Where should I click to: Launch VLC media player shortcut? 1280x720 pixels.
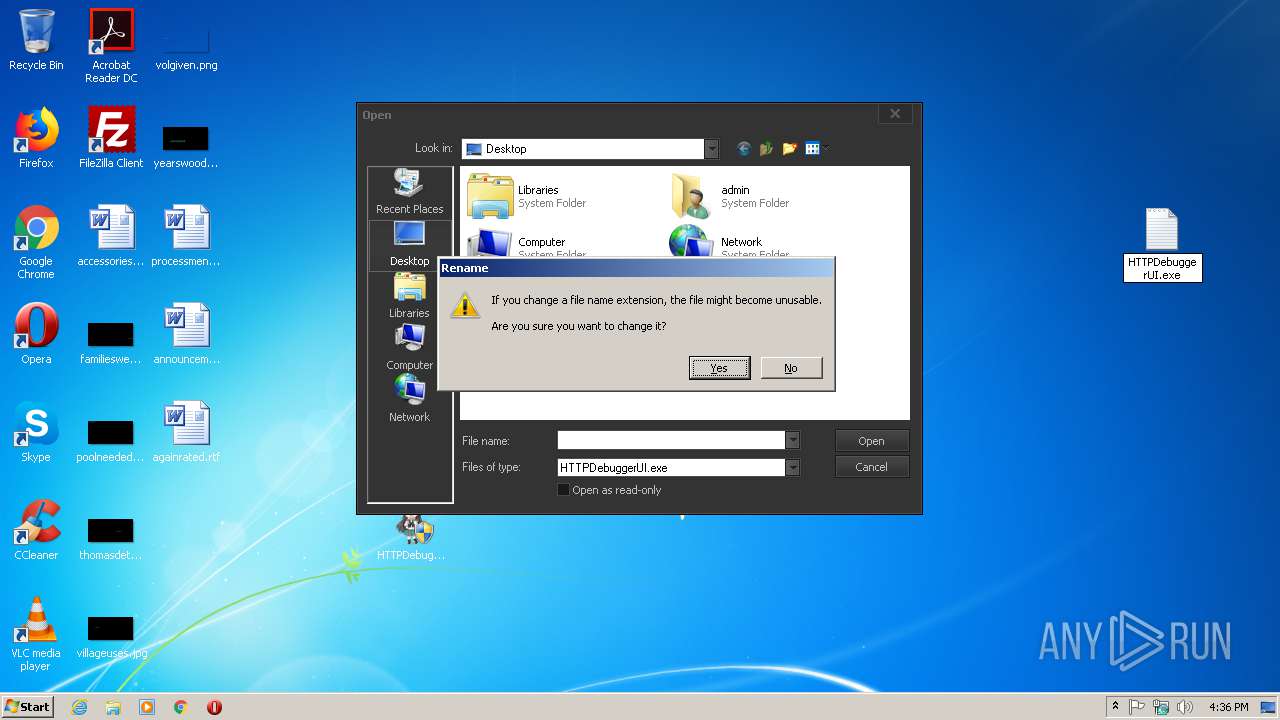(36, 634)
